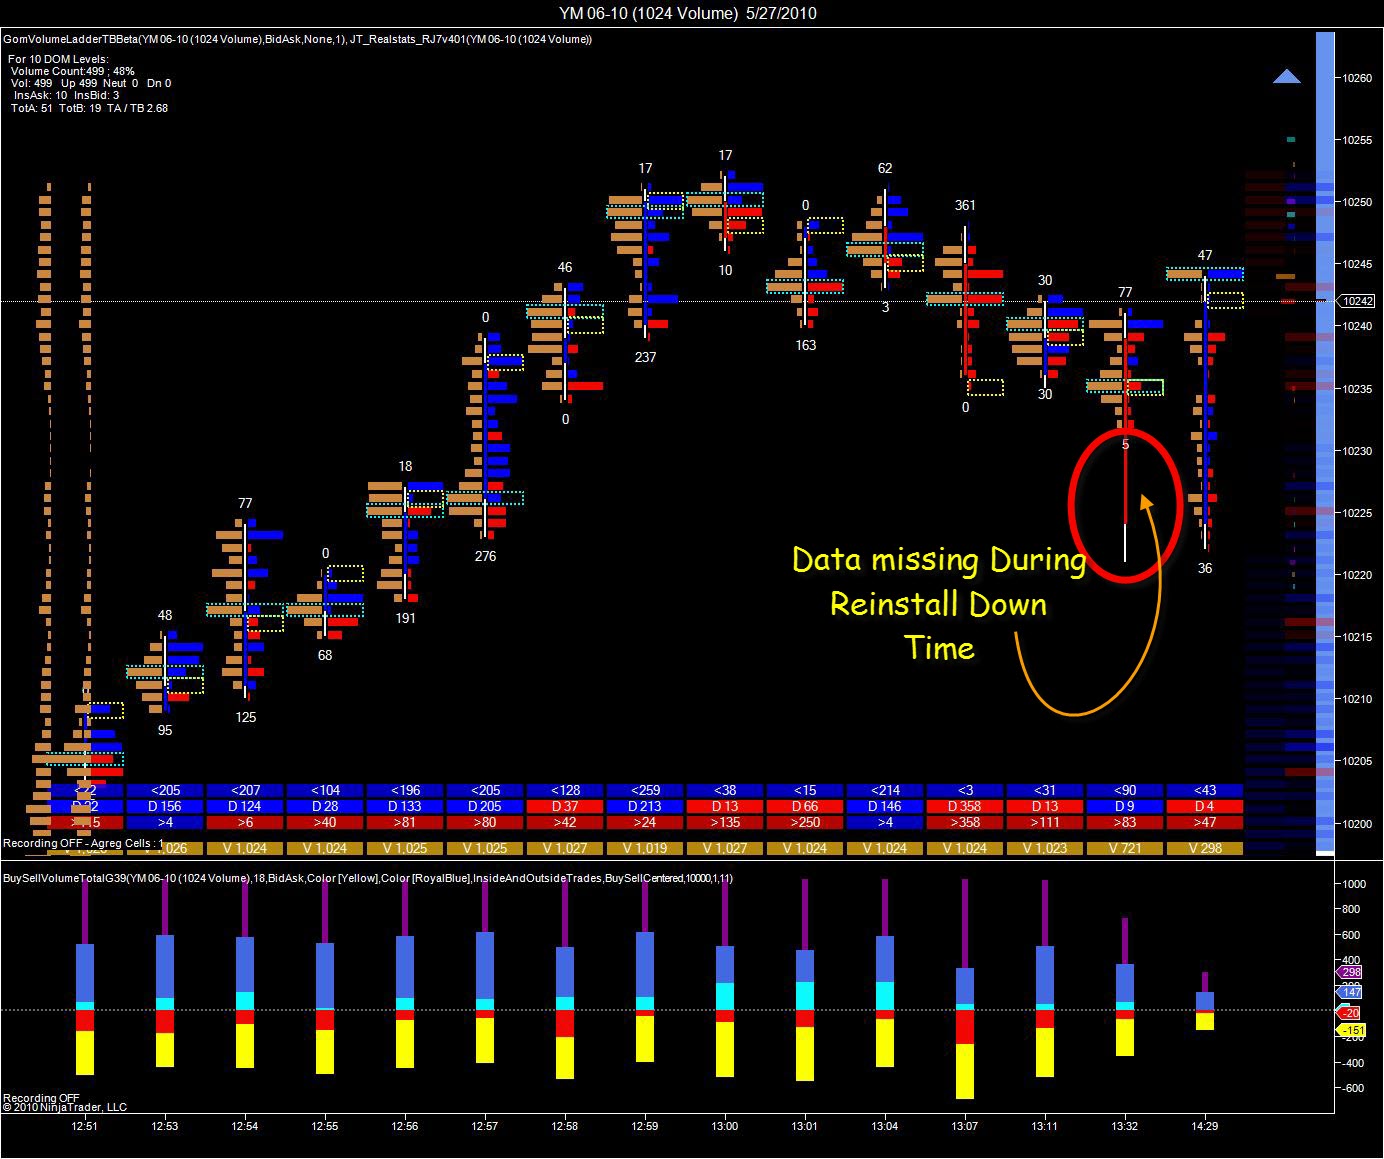Click the 10200 price axis label
The image size is (1384, 1159).
(x=1357, y=823)
